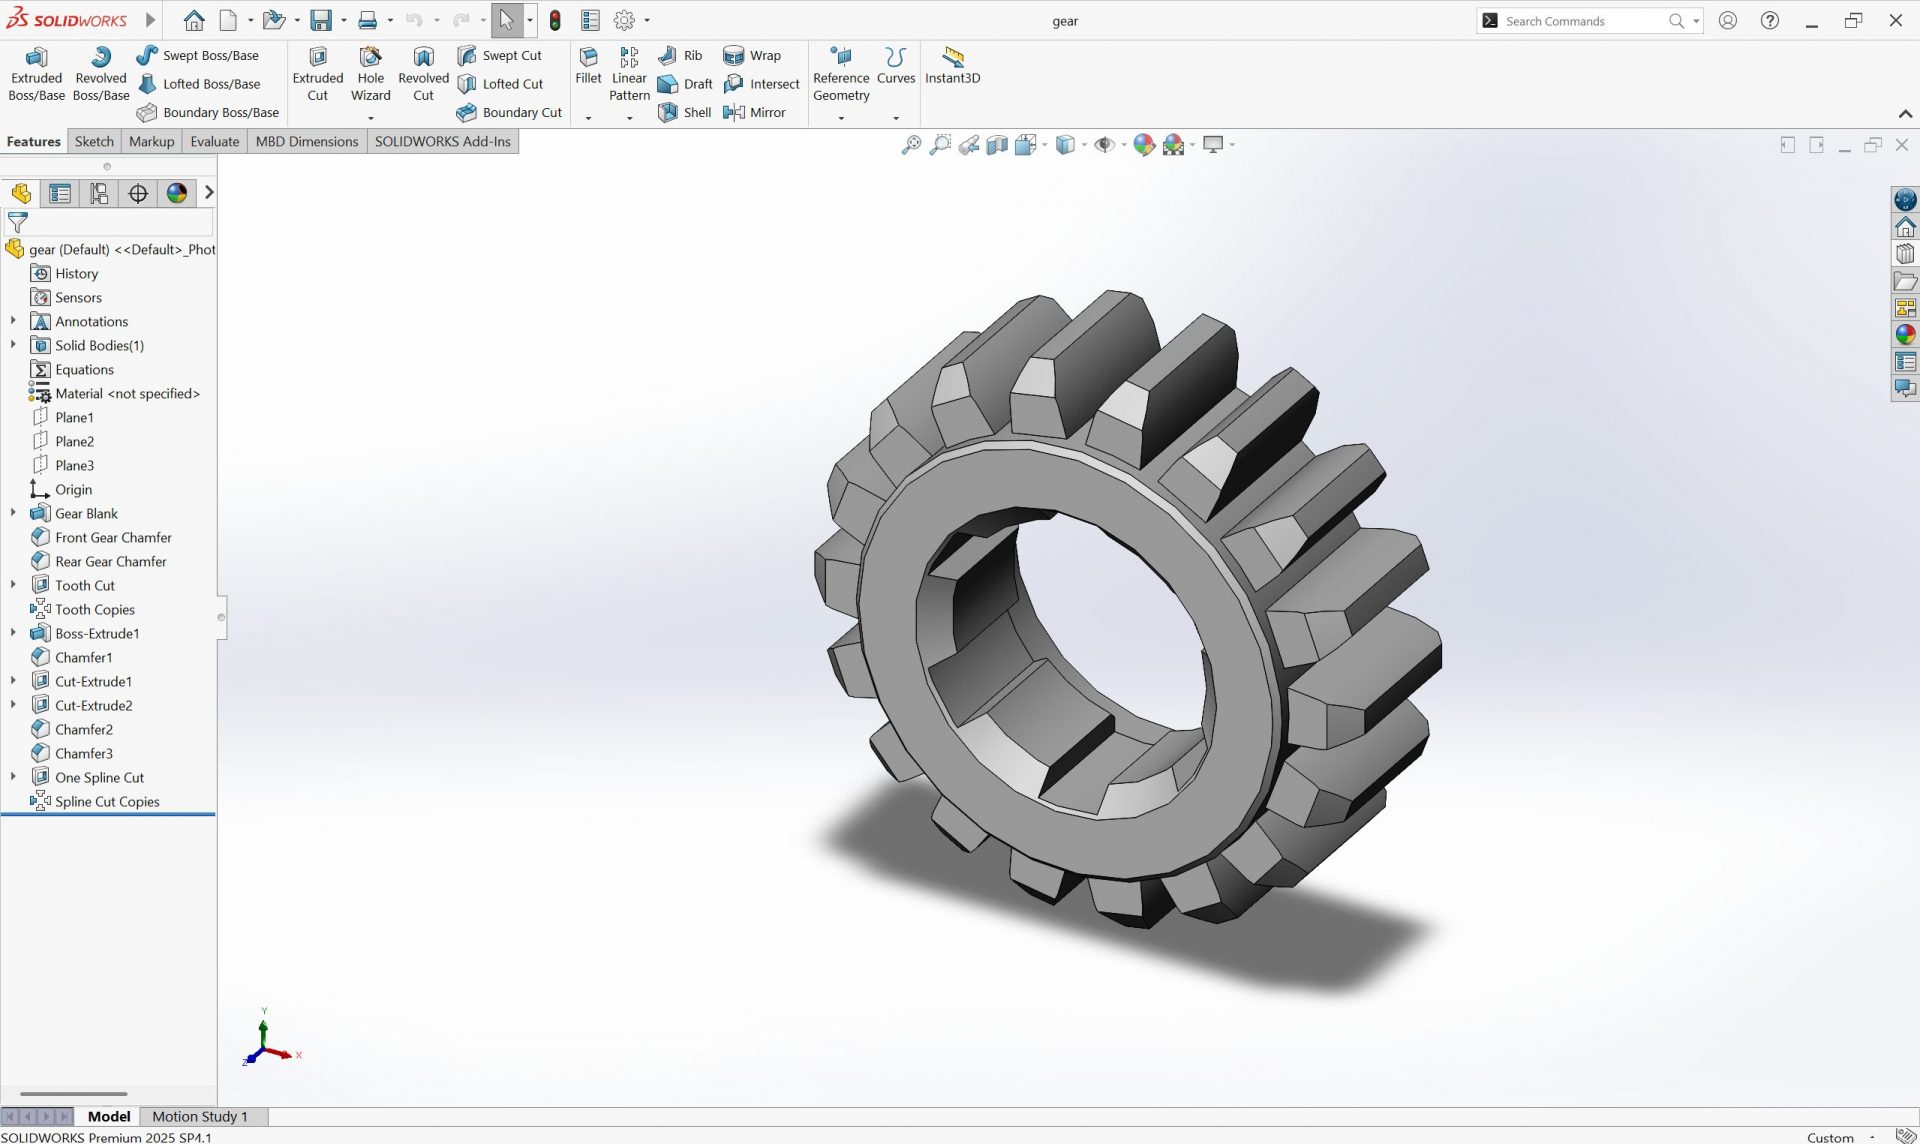Click inside the Search Commands field

1580,20
